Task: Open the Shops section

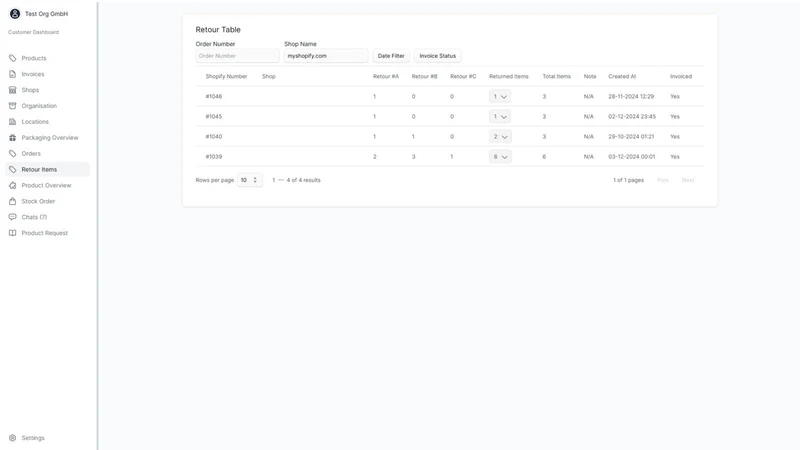Action: (47, 90)
